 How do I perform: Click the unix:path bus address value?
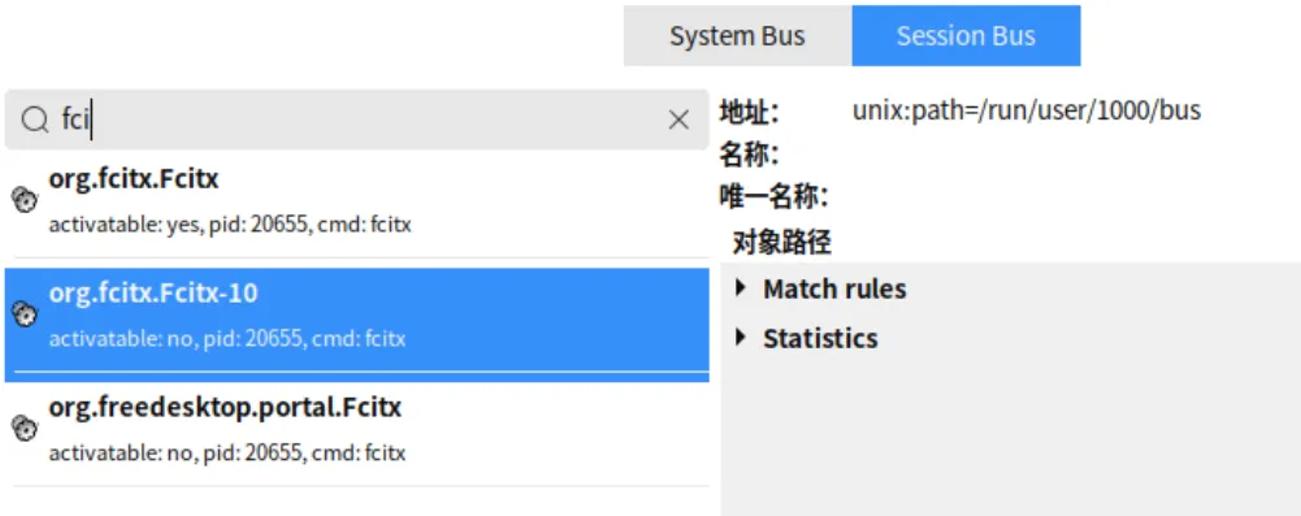click(1026, 110)
